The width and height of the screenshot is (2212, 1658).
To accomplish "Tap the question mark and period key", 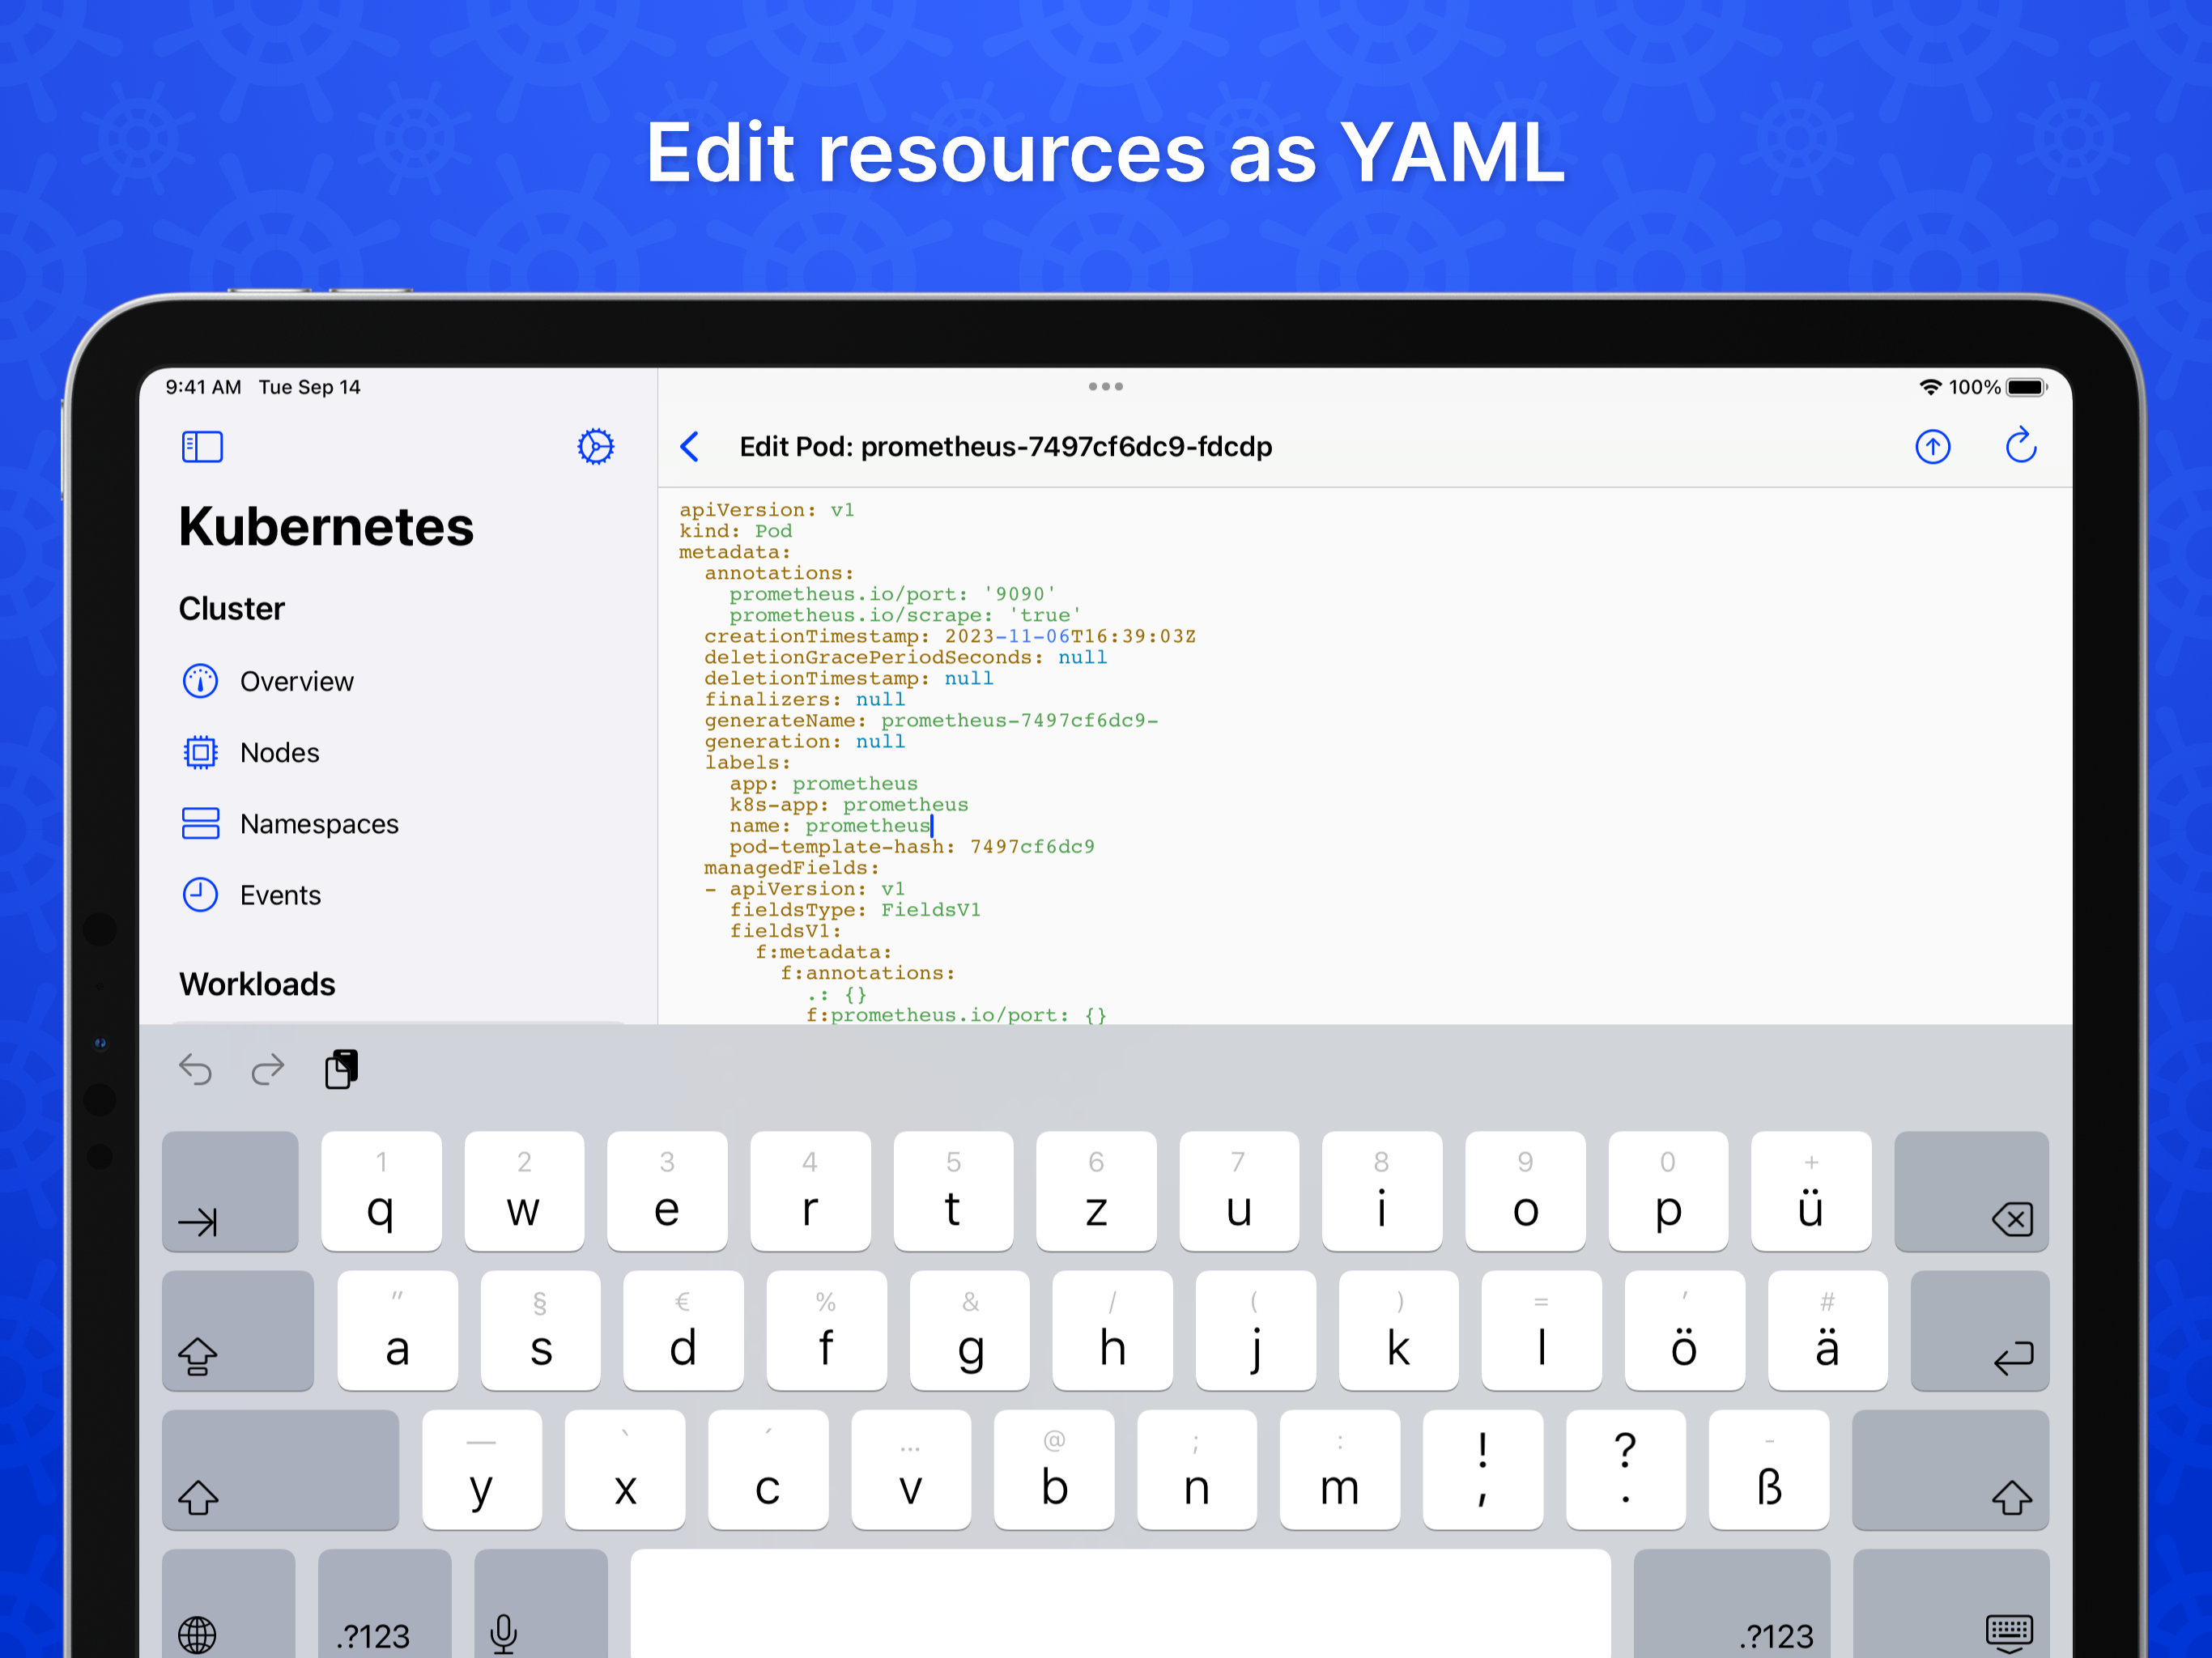I will [1625, 1470].
